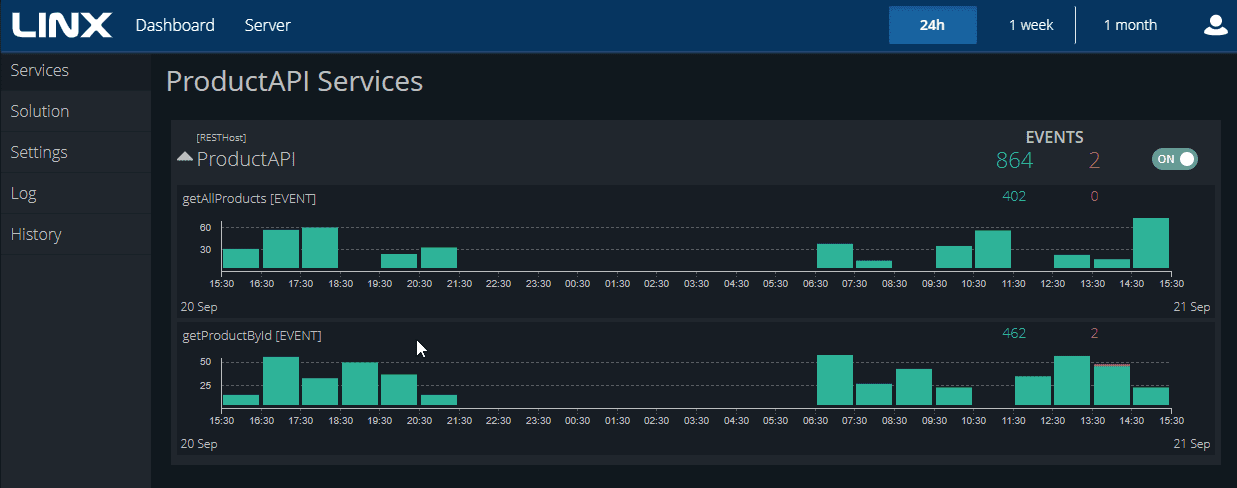Open History in the sidebar
The image size is (1237, 488).
[x=75, y=234]
